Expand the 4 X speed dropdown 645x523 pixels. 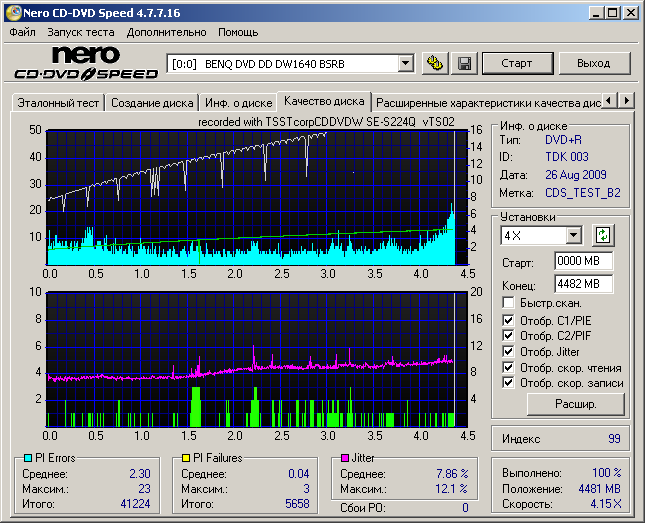(573, 235)
